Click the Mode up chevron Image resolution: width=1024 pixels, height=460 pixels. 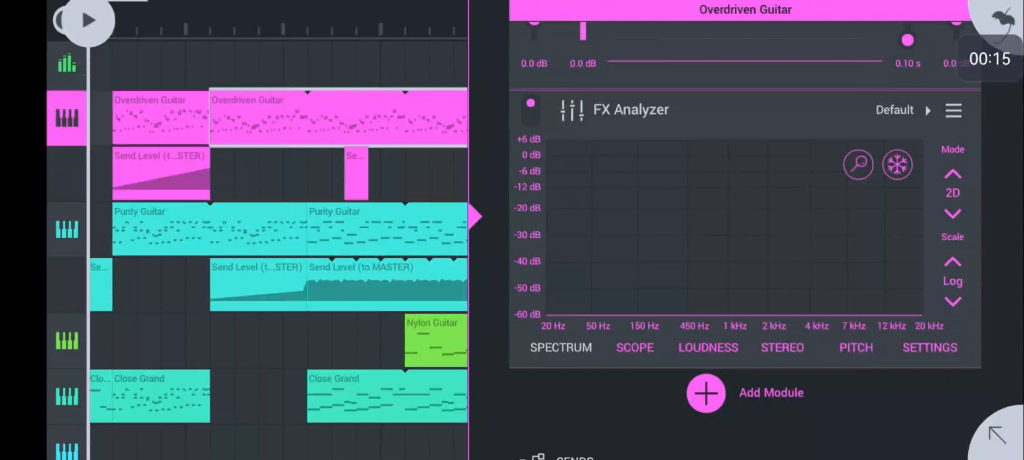(953, 174)
